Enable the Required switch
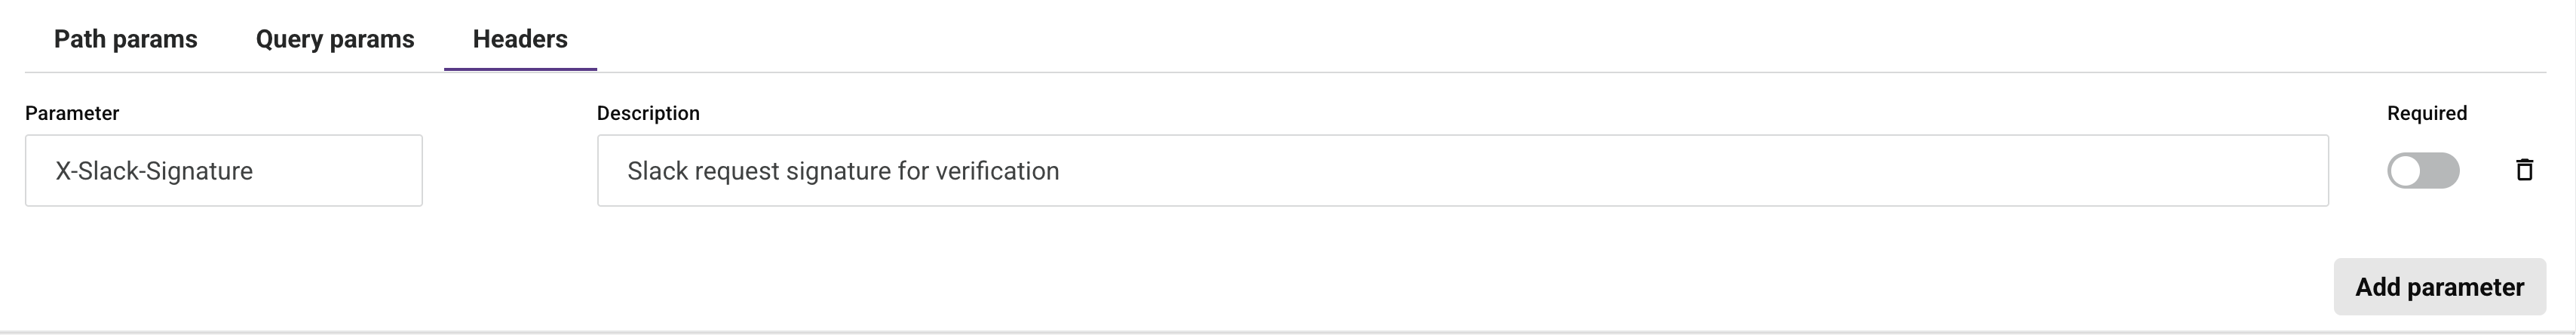The image size is (2576, 335). click(x=2422, y=170)
